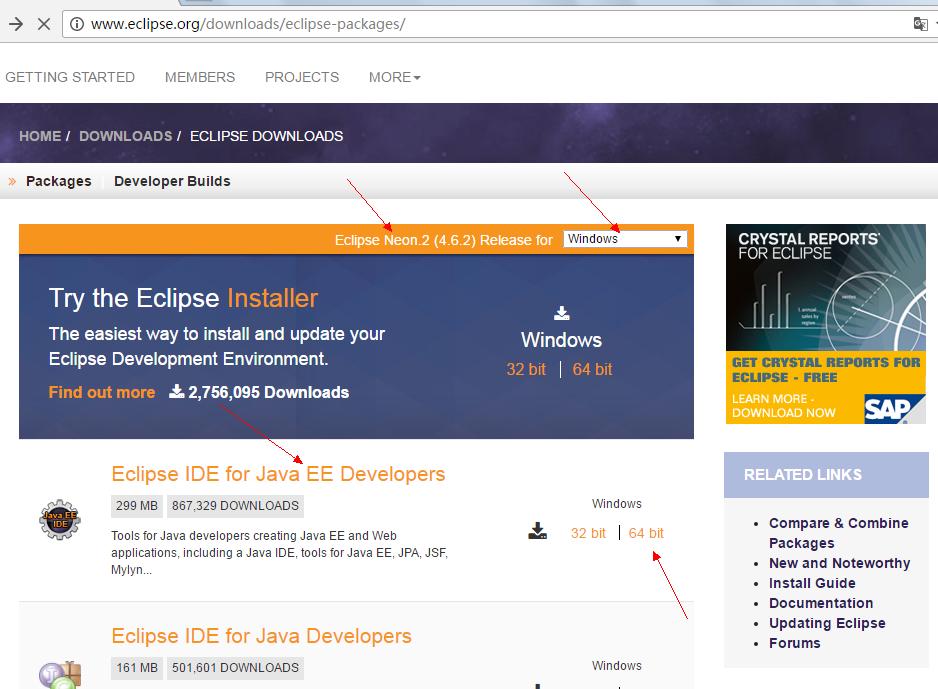Click the Java EE IDE package icon
The image size is (938, 689).
pyautogui.click(x=60, y=520)
